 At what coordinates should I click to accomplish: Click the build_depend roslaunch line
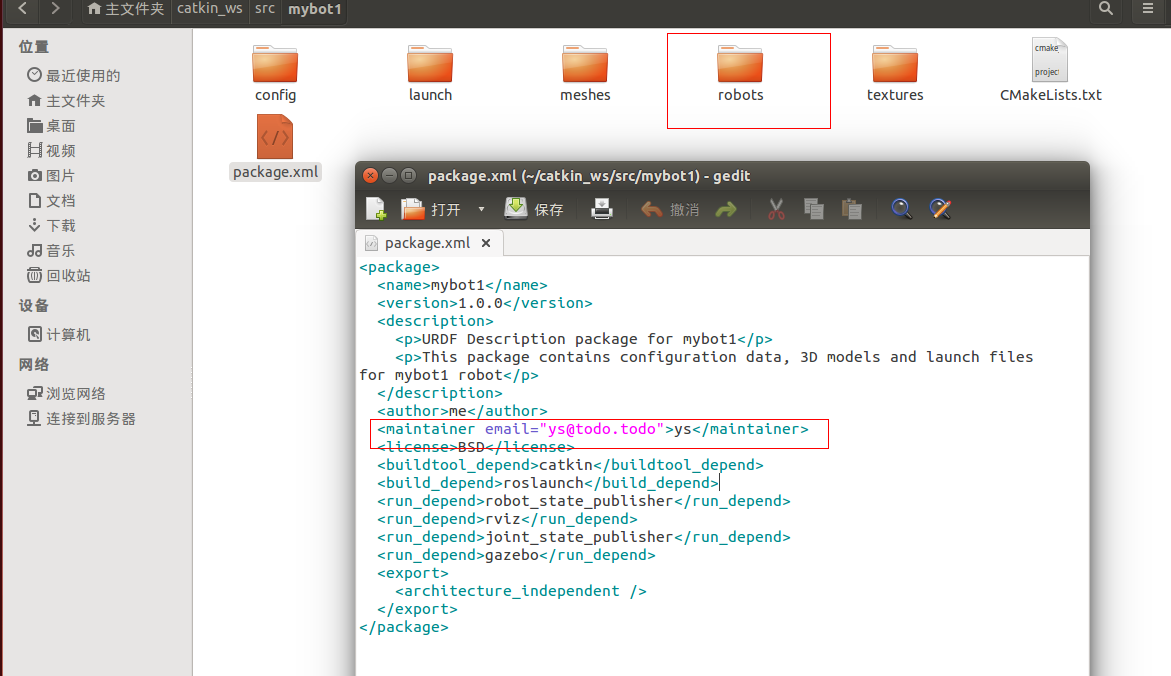548,483
